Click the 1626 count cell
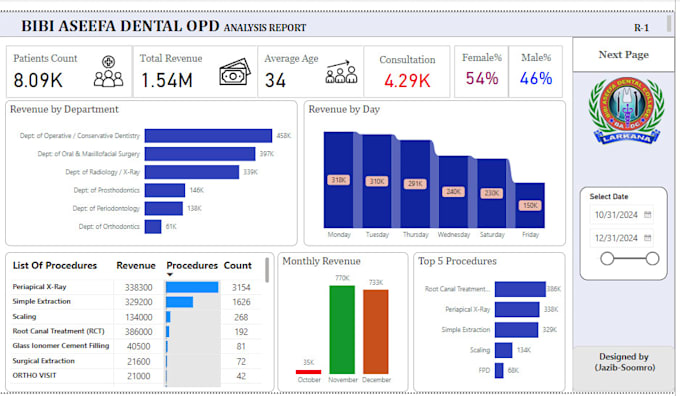Image resolution: width=680 pixels, height=396 pixels. (x=241, y=302)
